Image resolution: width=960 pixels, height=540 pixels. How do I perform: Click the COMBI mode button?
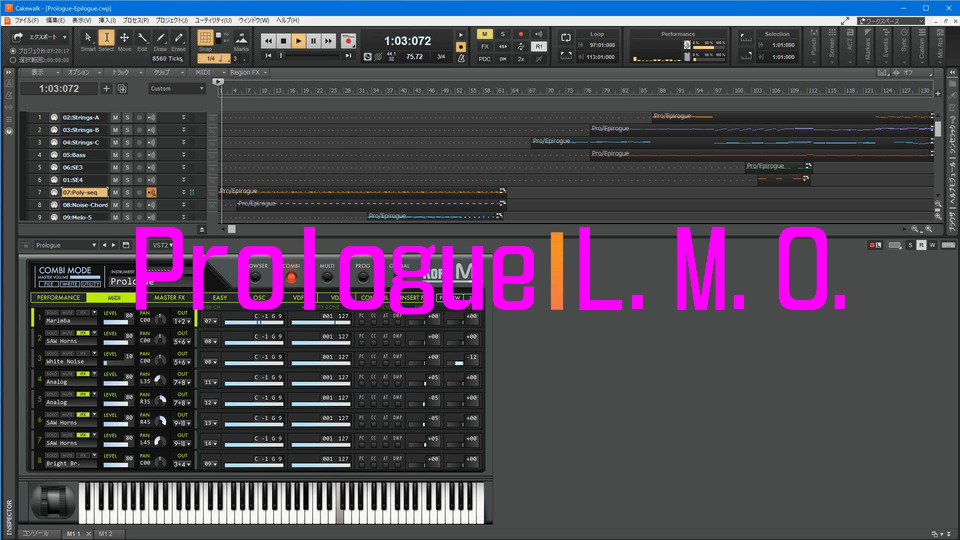[291, 279]
